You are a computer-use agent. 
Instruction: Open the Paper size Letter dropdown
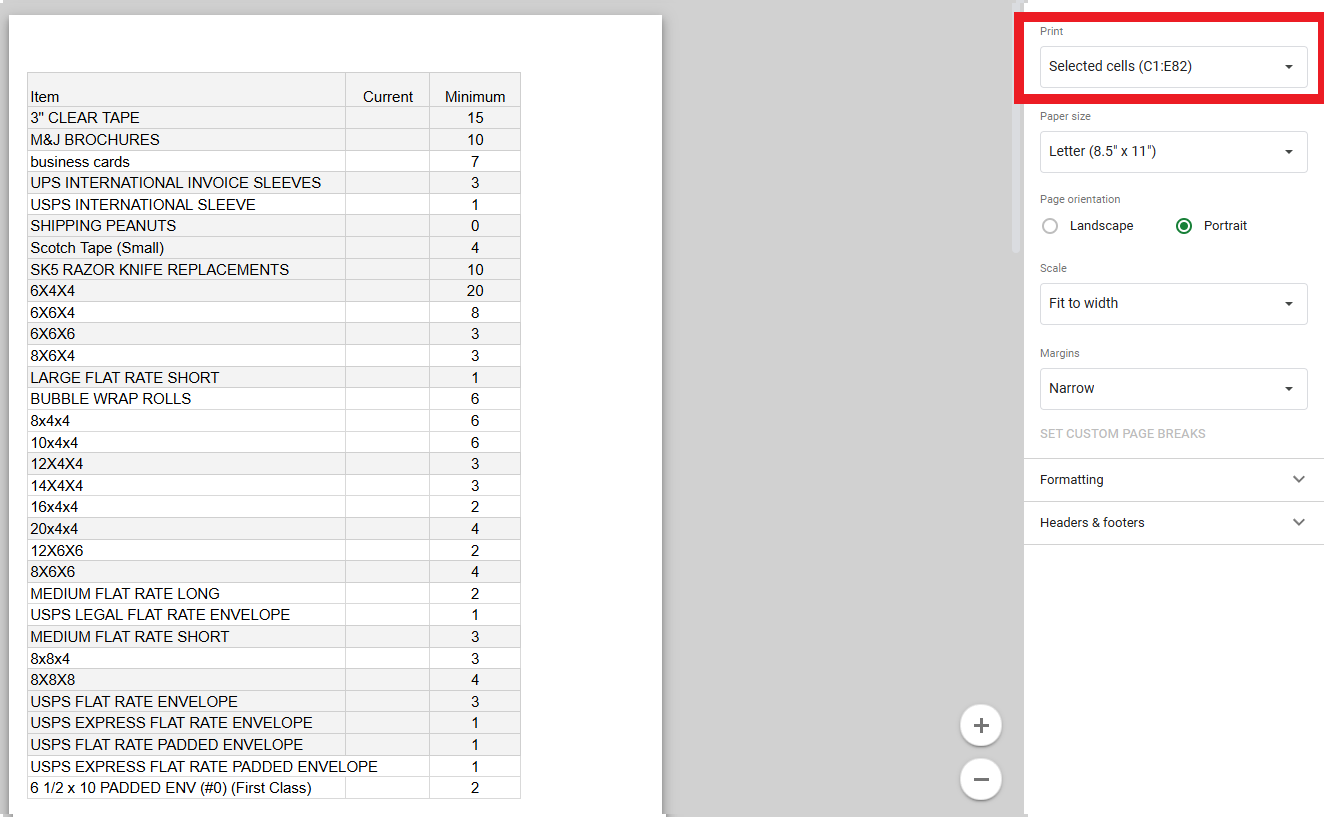(x=1173, y=152)
